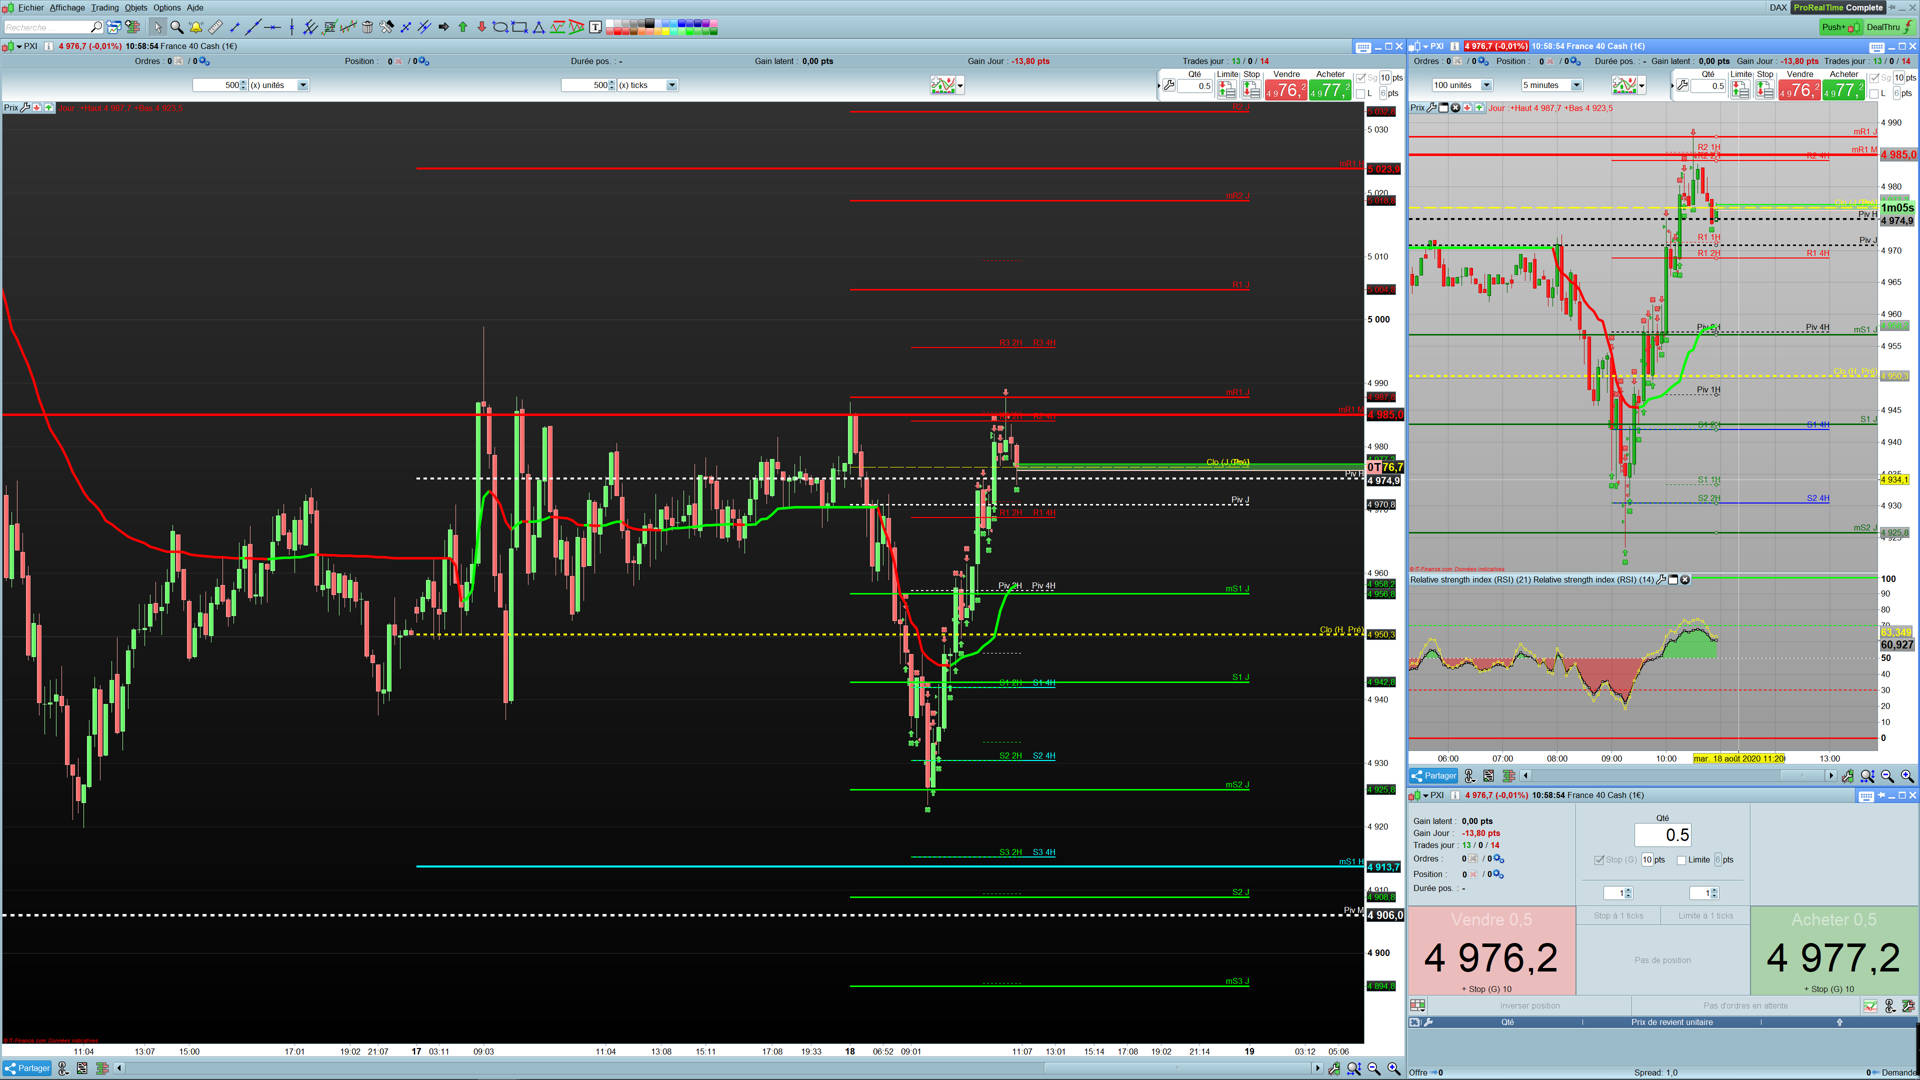Toggle the PushThru switch at top right

(1840, 27)
